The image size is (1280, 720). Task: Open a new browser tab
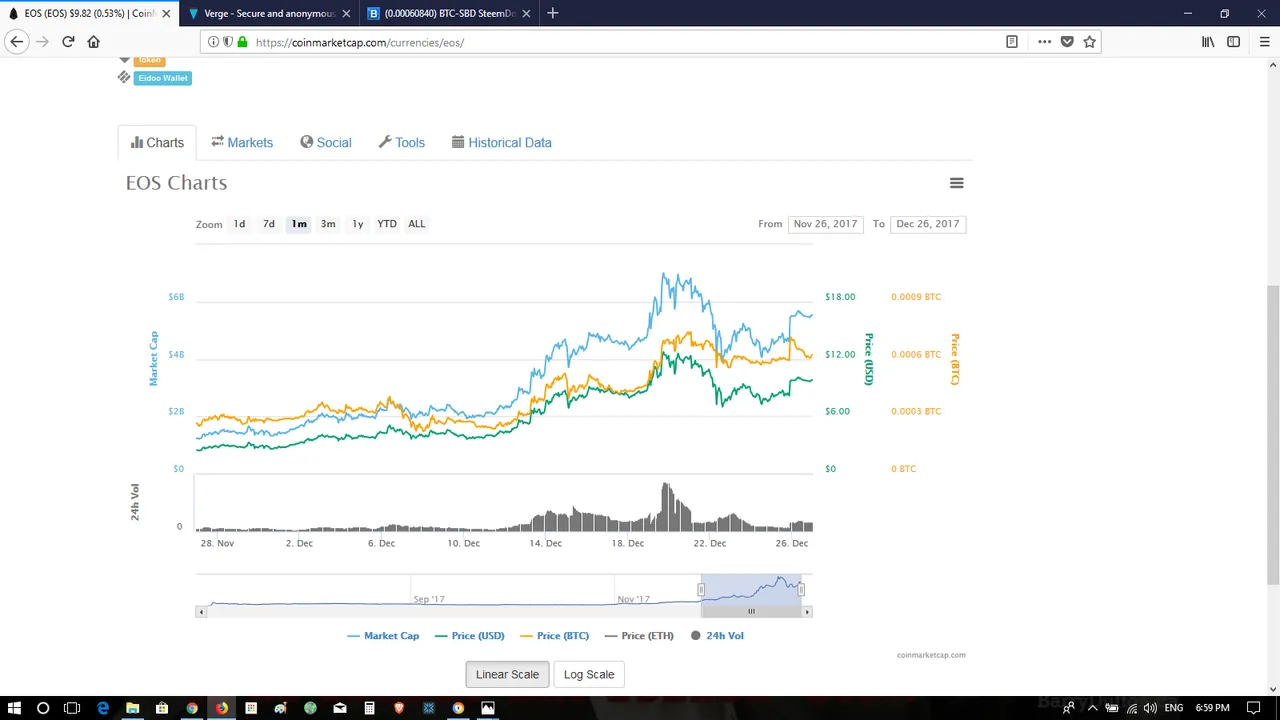pyautogui.click(x=552, y=13)
